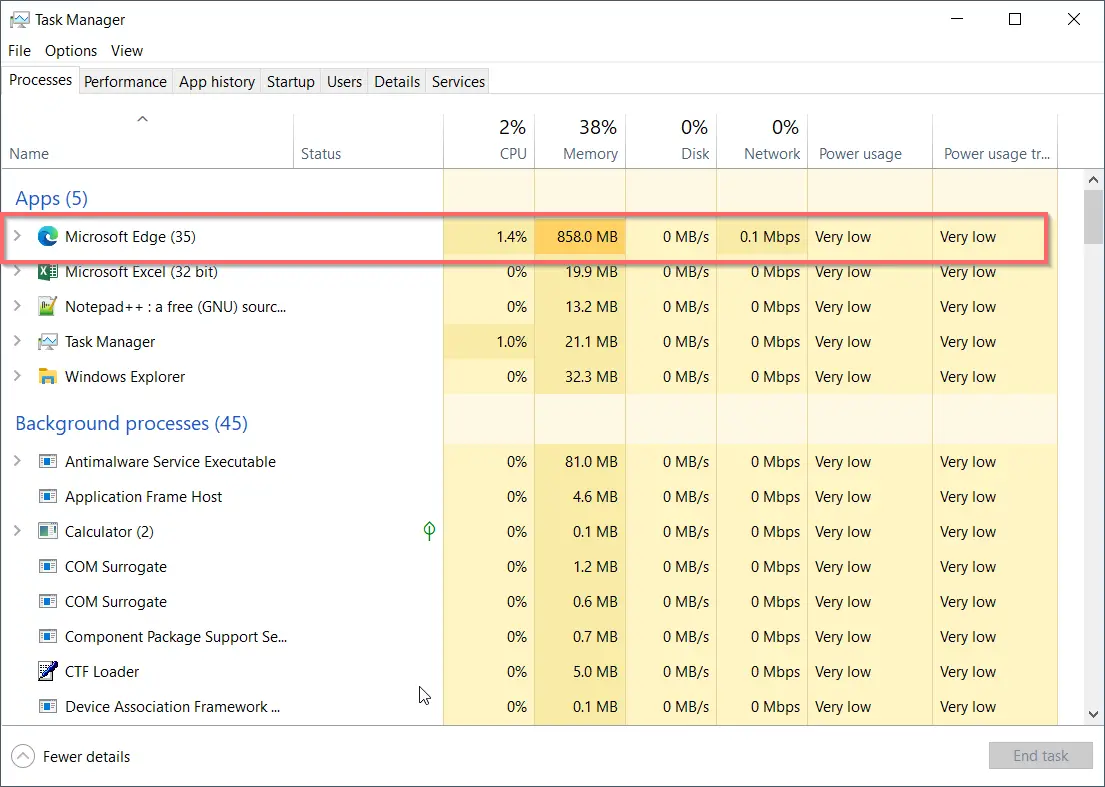Viewport: 1105px width, 787px height.
Task: Sort processes by CPU column
Action: [x=489, y=141]
